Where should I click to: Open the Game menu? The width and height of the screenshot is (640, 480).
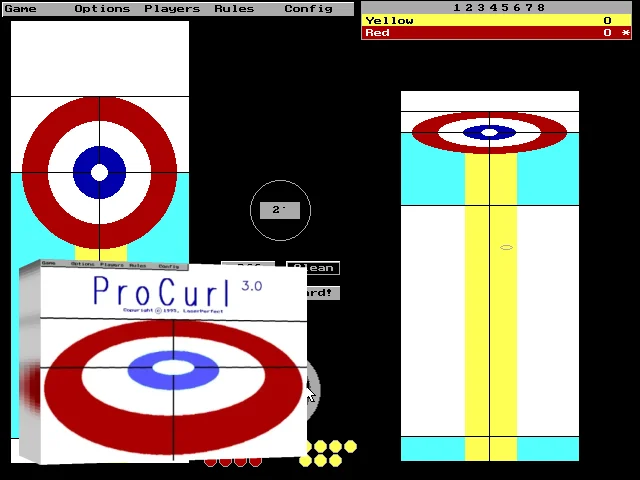tap(20, 9)
